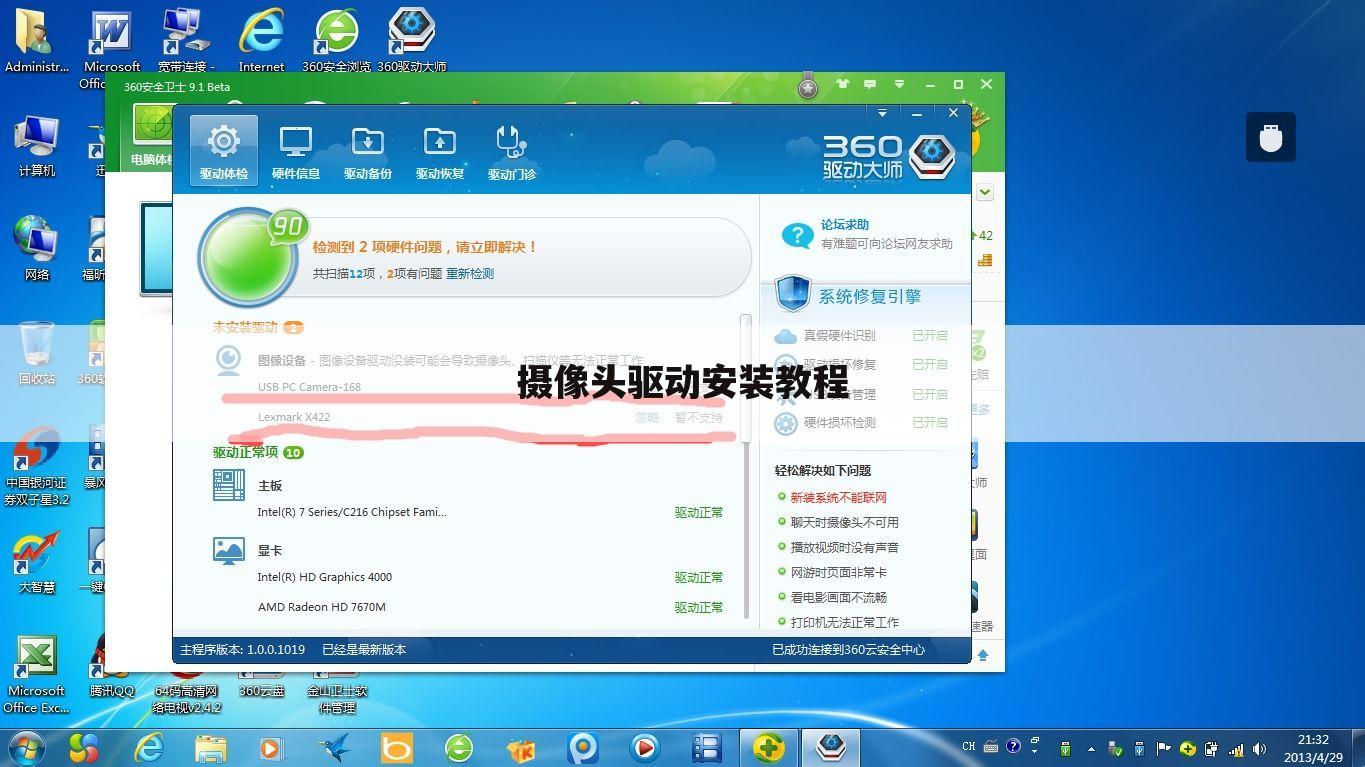Select the 网络 desktop icon
The height and width of the screenshot is (767, 1365).
click(x=37, y=248)
